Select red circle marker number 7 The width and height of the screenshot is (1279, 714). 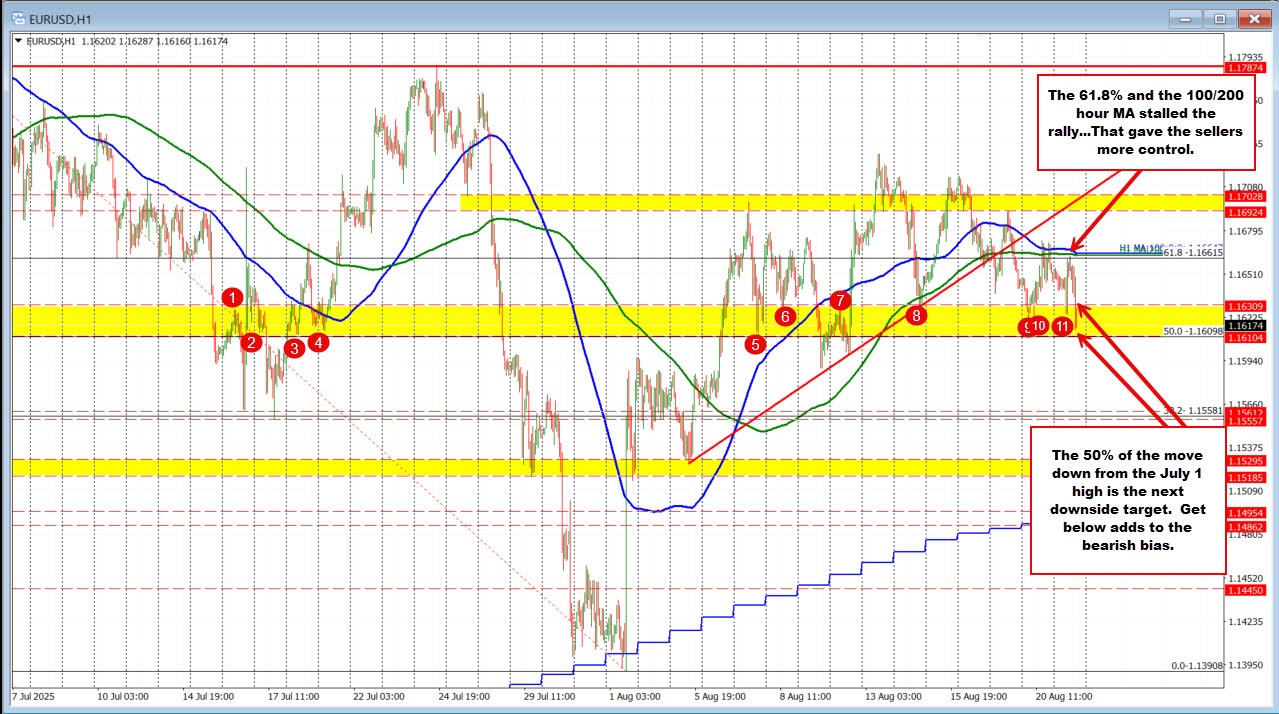(840, 300)
